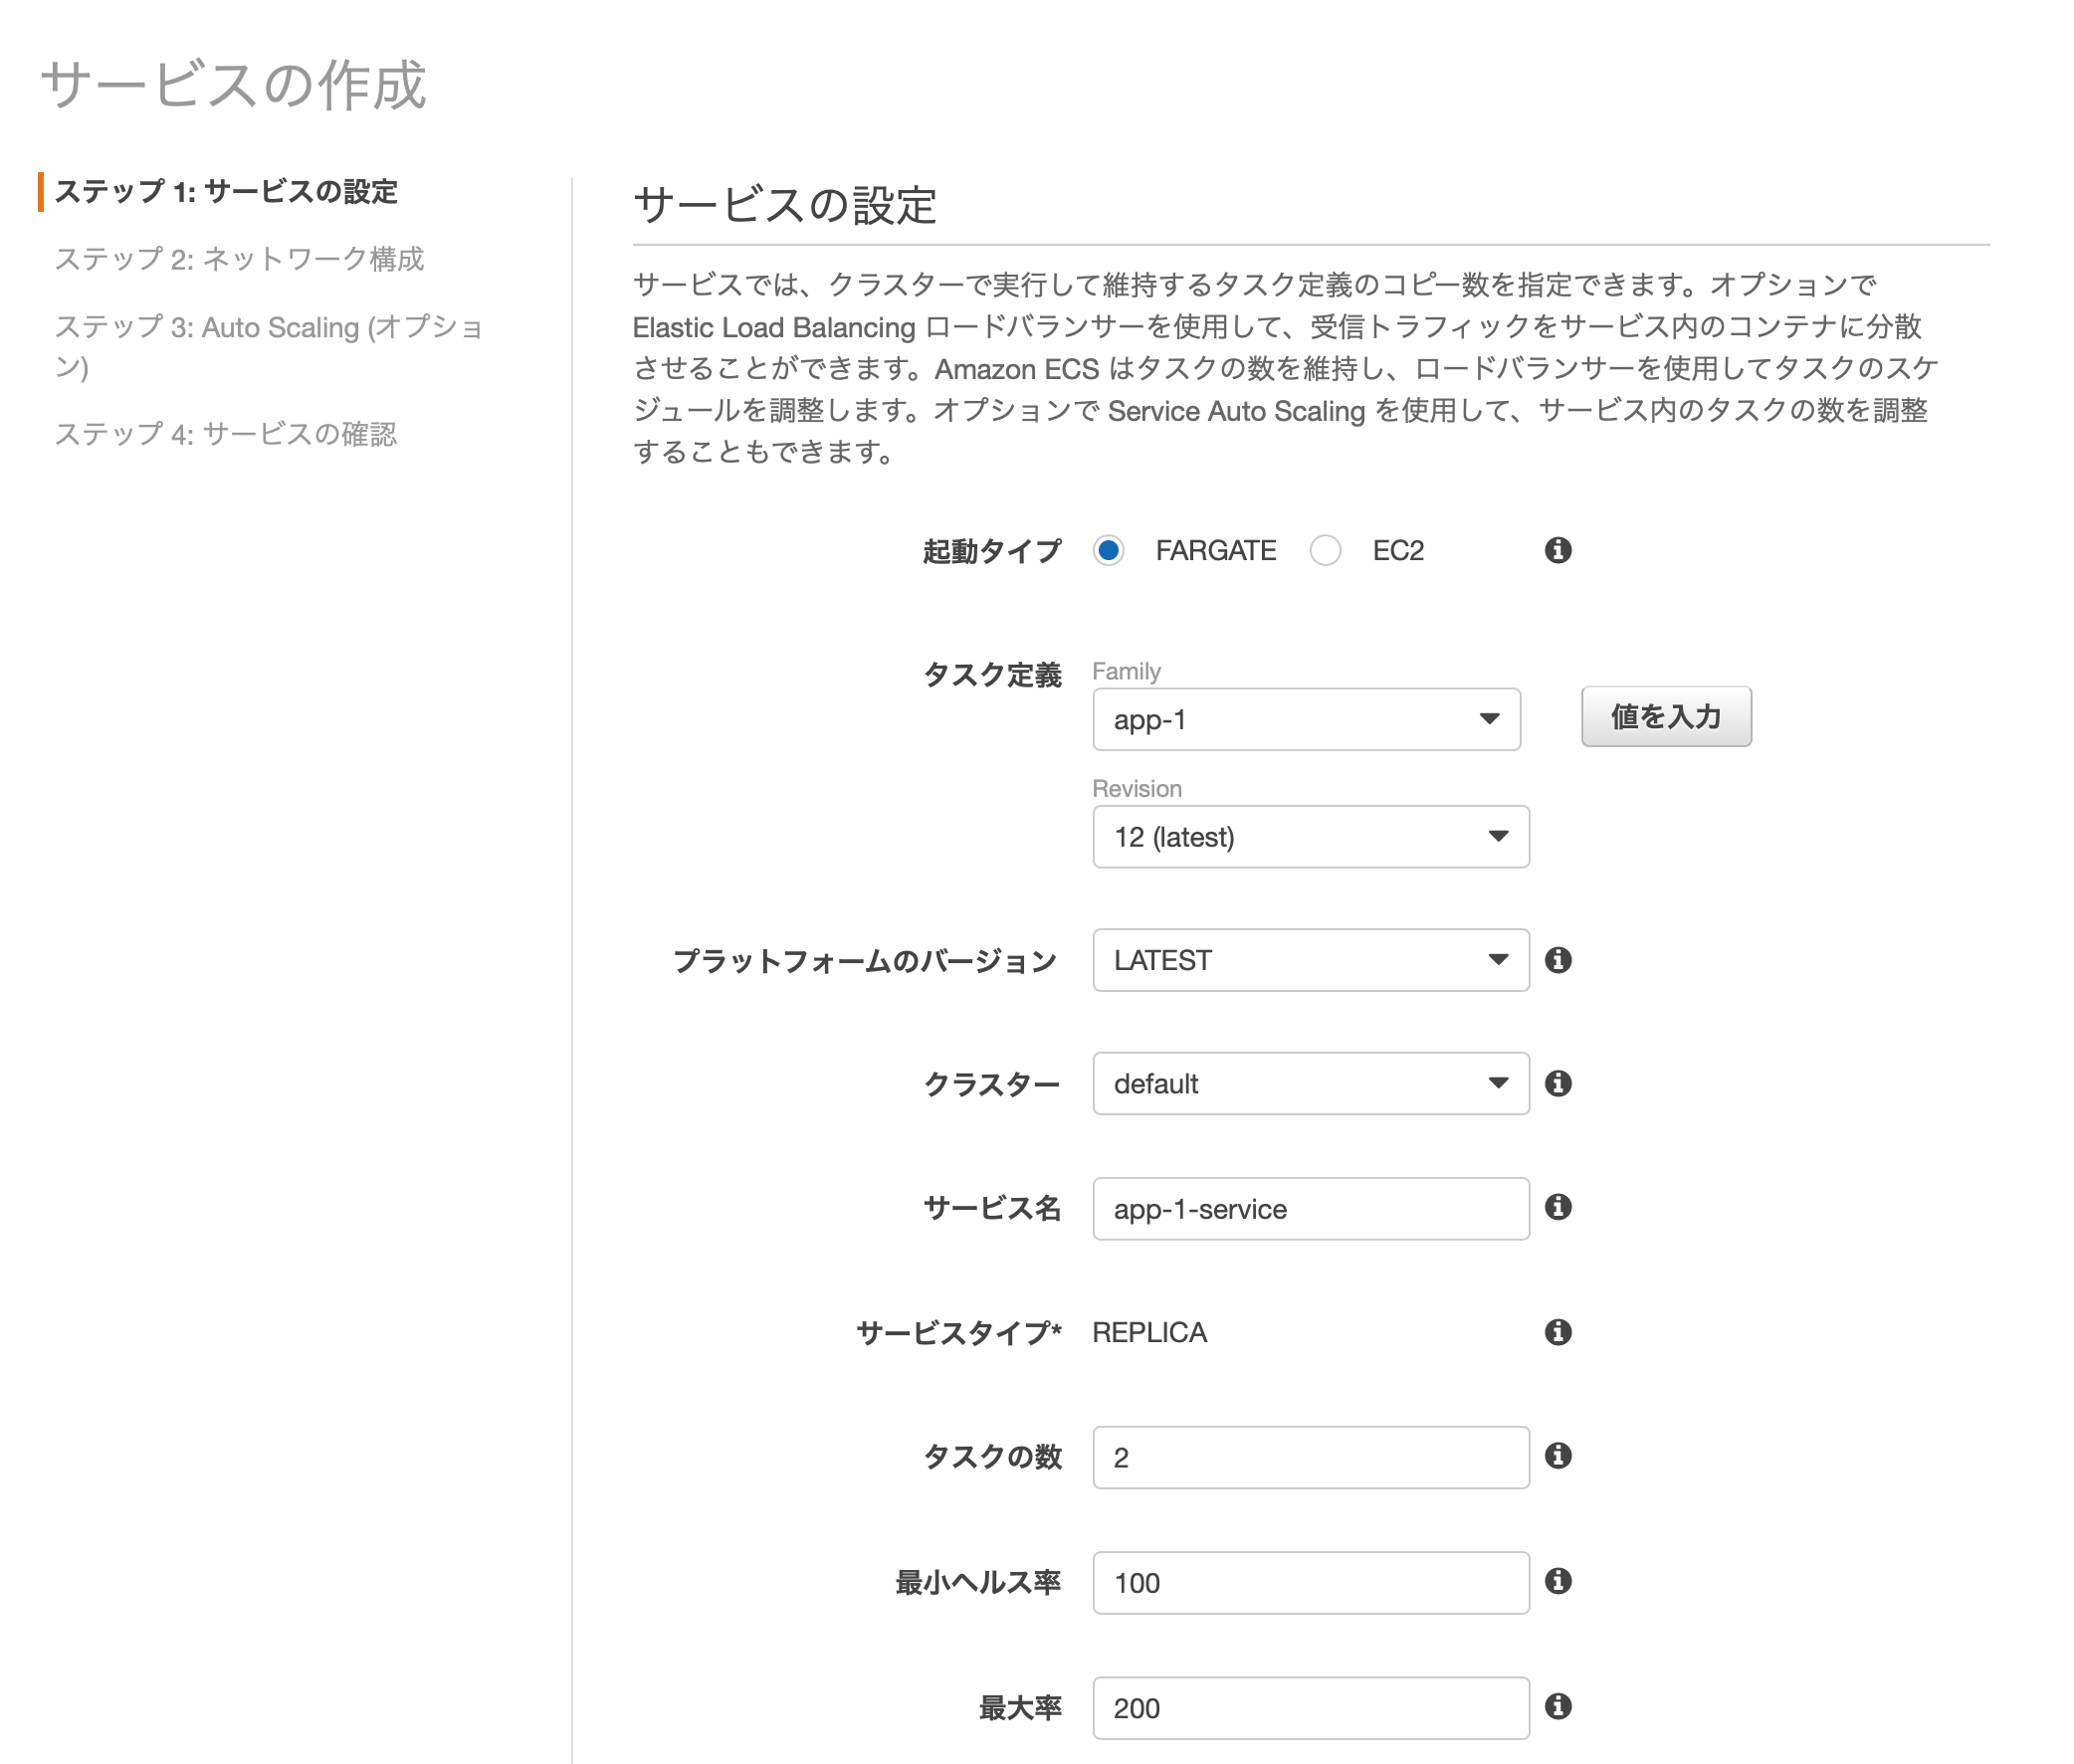The image size is (2074, 1764).
Task: Click the info icon beside プラットフォームのバージョン
Action: click(1561, 961)
